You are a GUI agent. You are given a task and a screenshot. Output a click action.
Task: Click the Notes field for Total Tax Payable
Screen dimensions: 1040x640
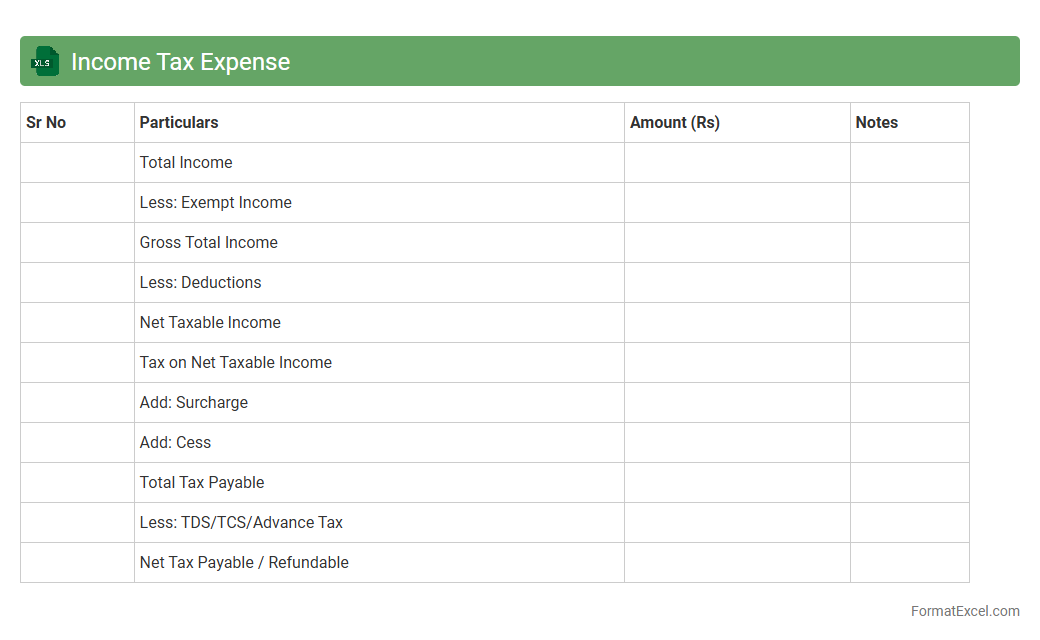(x=909, y=483)
